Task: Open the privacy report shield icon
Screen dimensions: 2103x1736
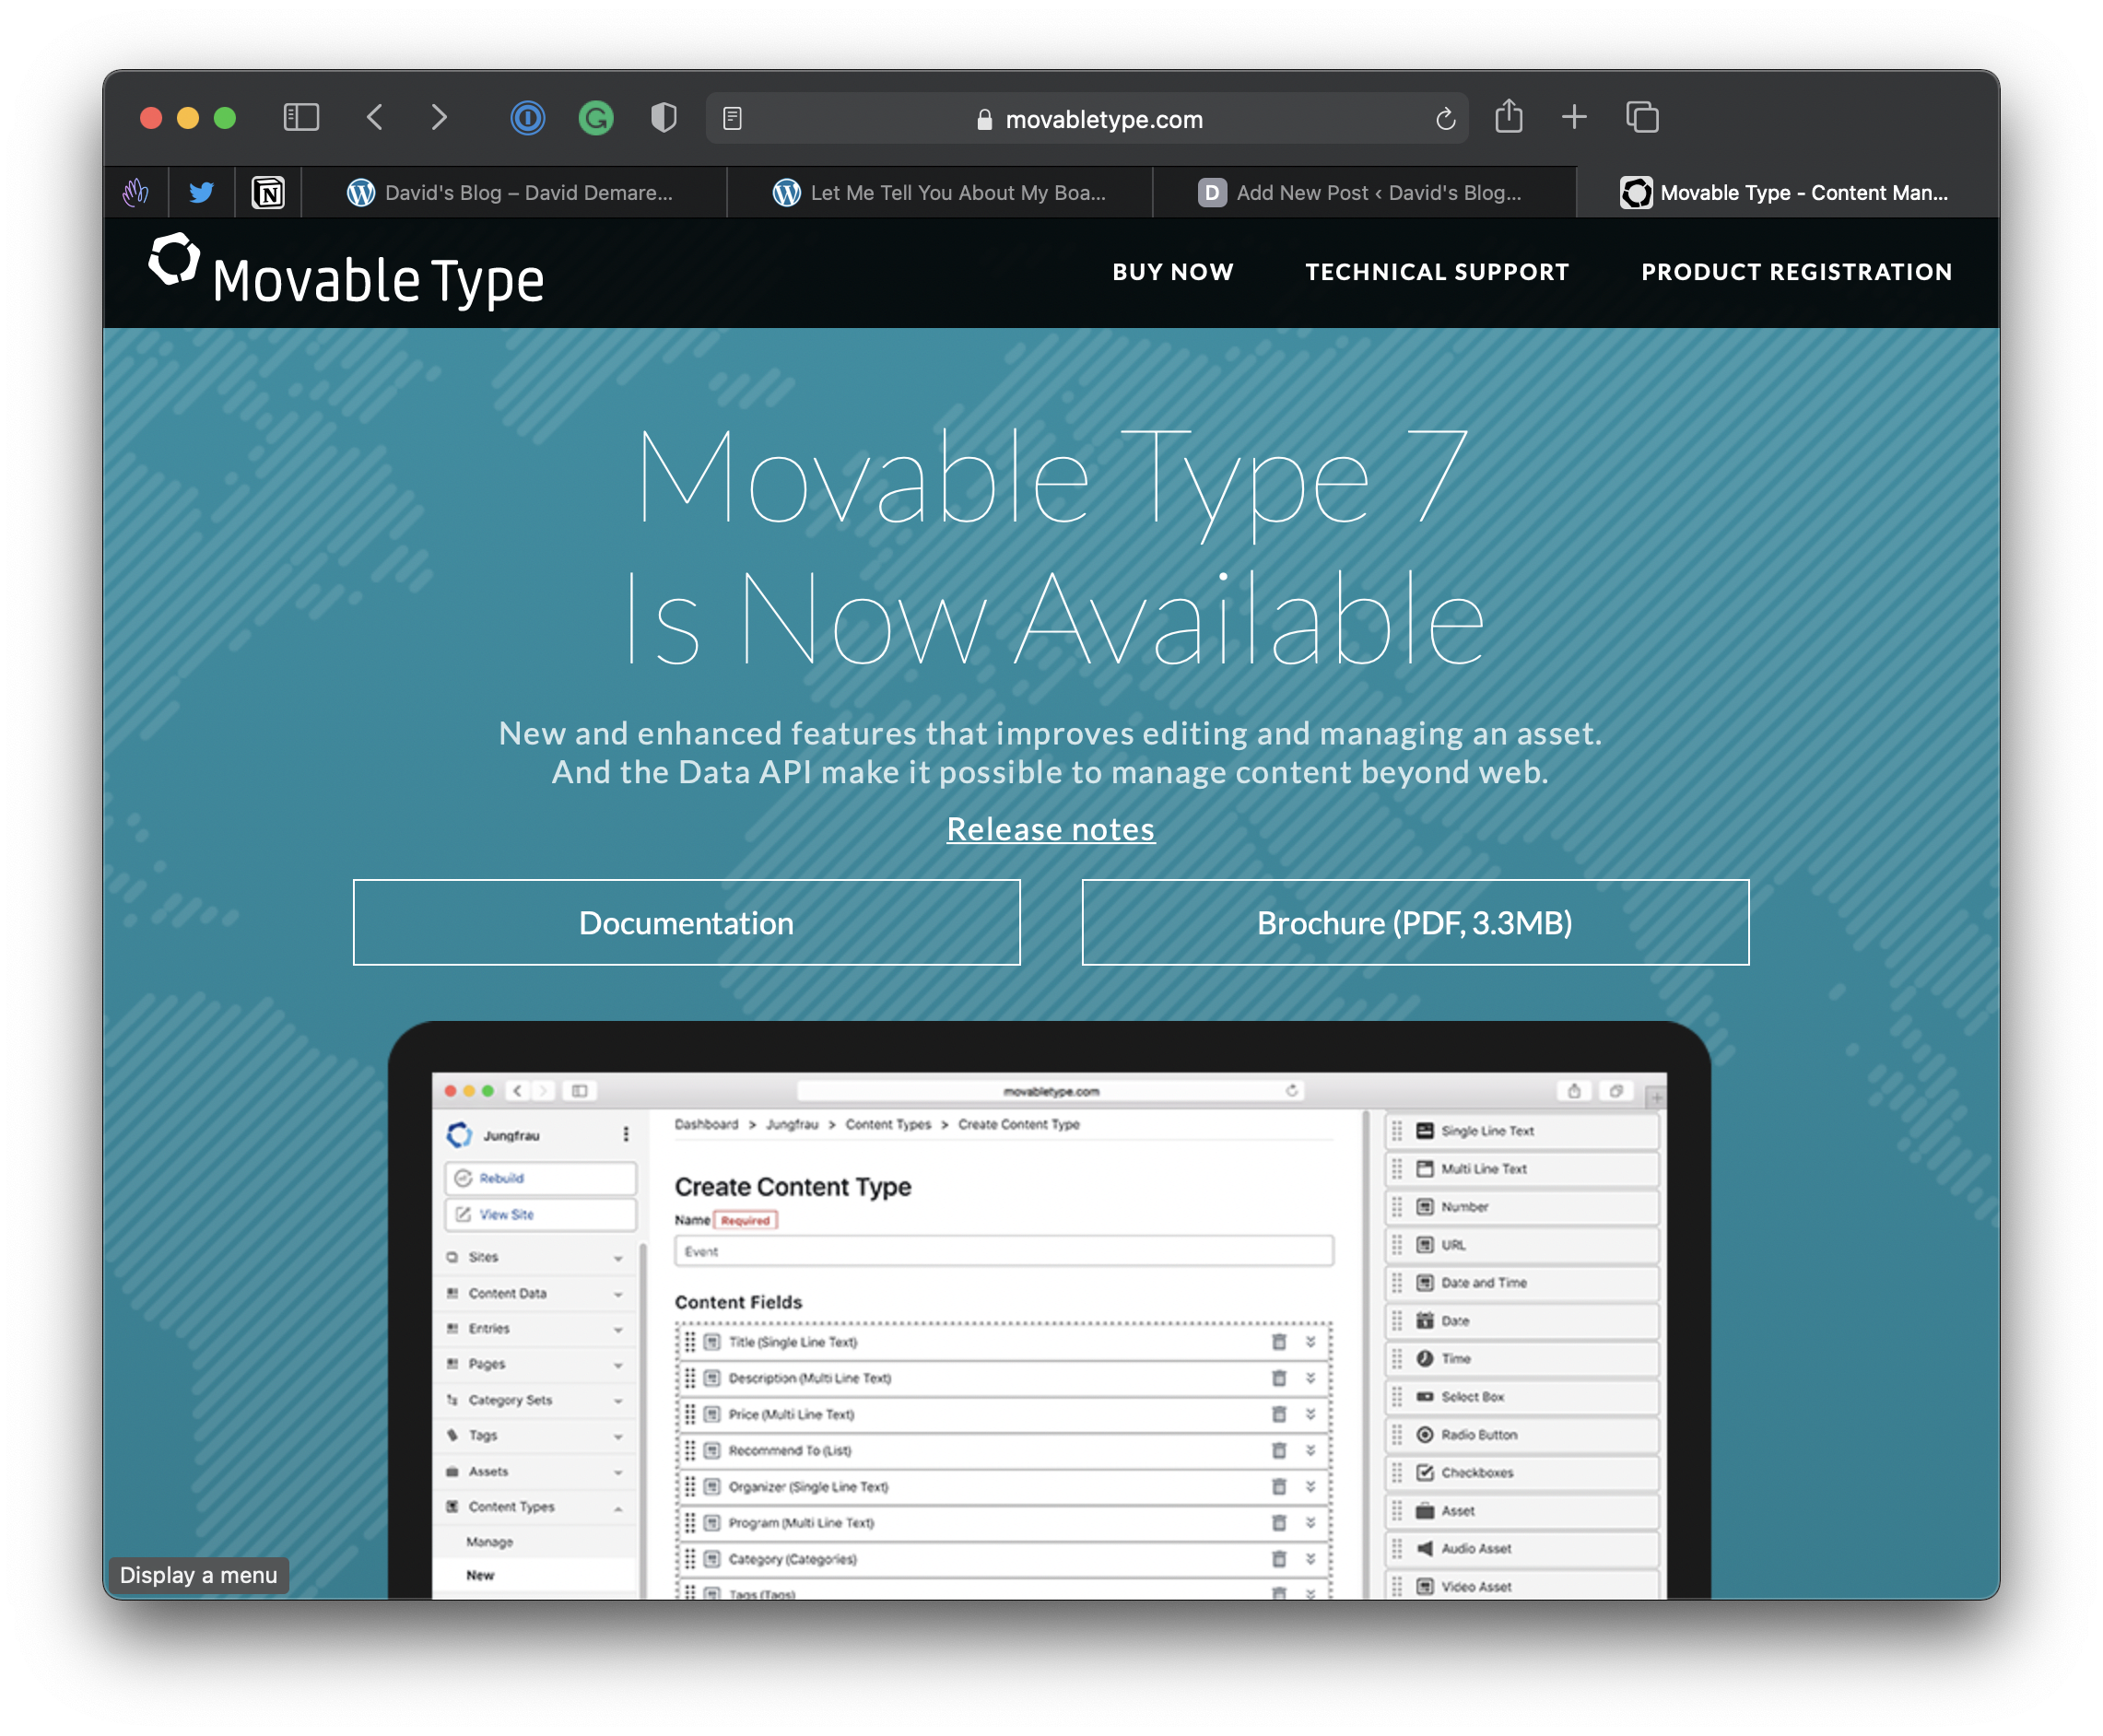Action: (x=664, y=118)
